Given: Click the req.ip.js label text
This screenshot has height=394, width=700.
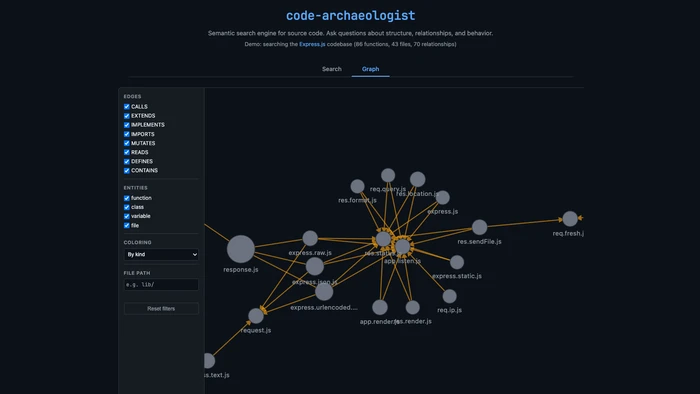Looking at the screenshot, I should tap(450, 310).
